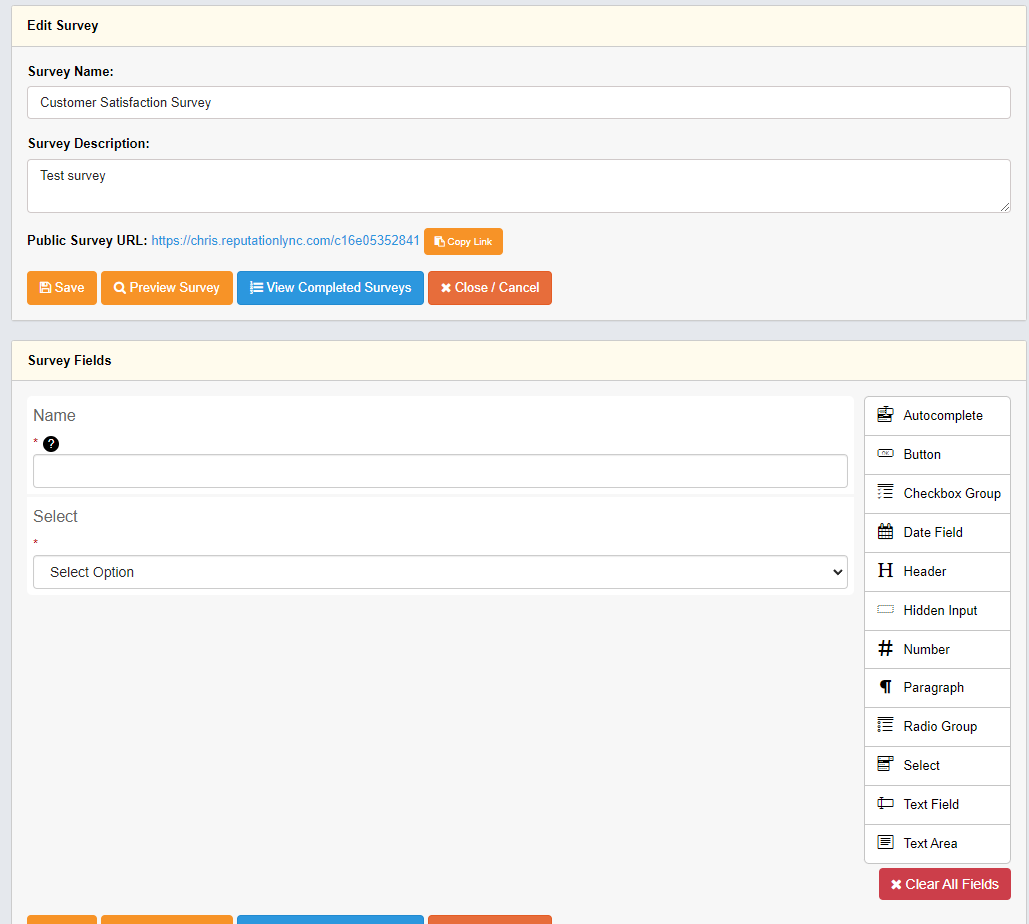Add an Autocomplete field icon

885,415
